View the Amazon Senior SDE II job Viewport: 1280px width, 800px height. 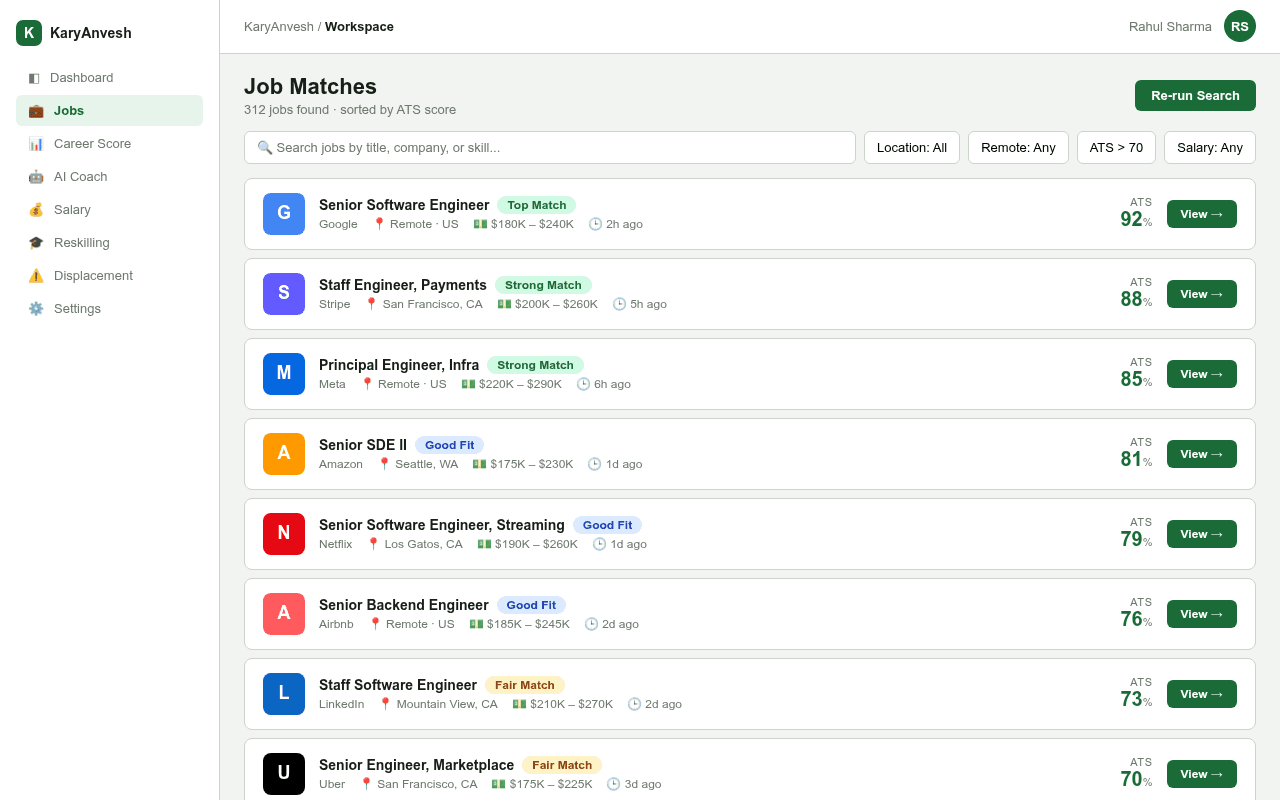click(1202, 454)
